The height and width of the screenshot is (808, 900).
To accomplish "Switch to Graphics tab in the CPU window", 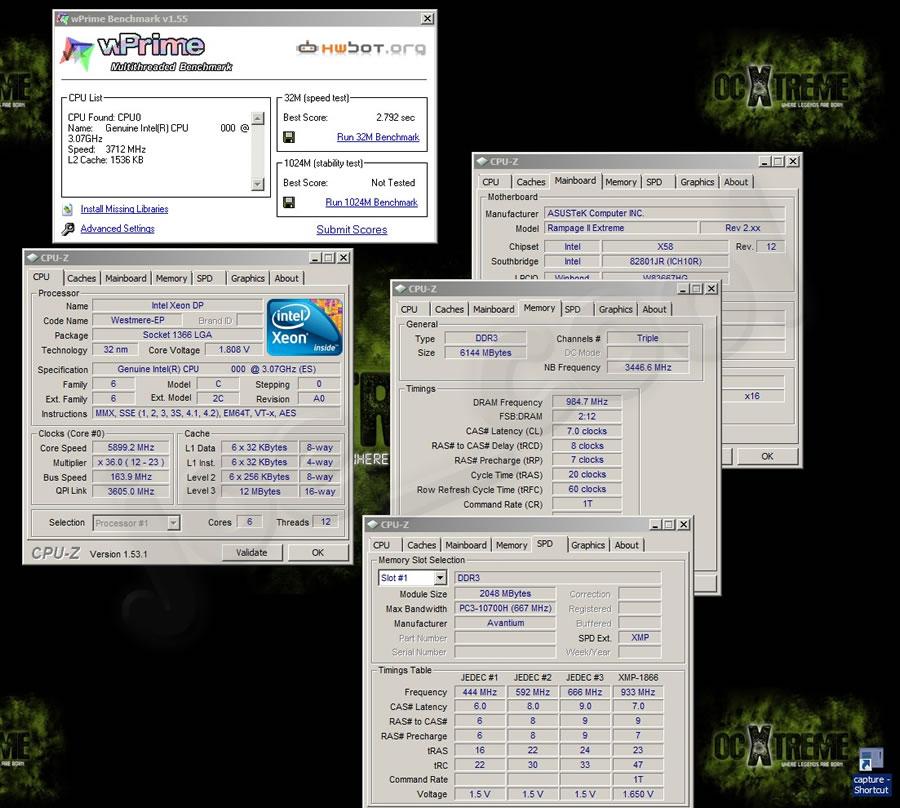I will (248, 278).
